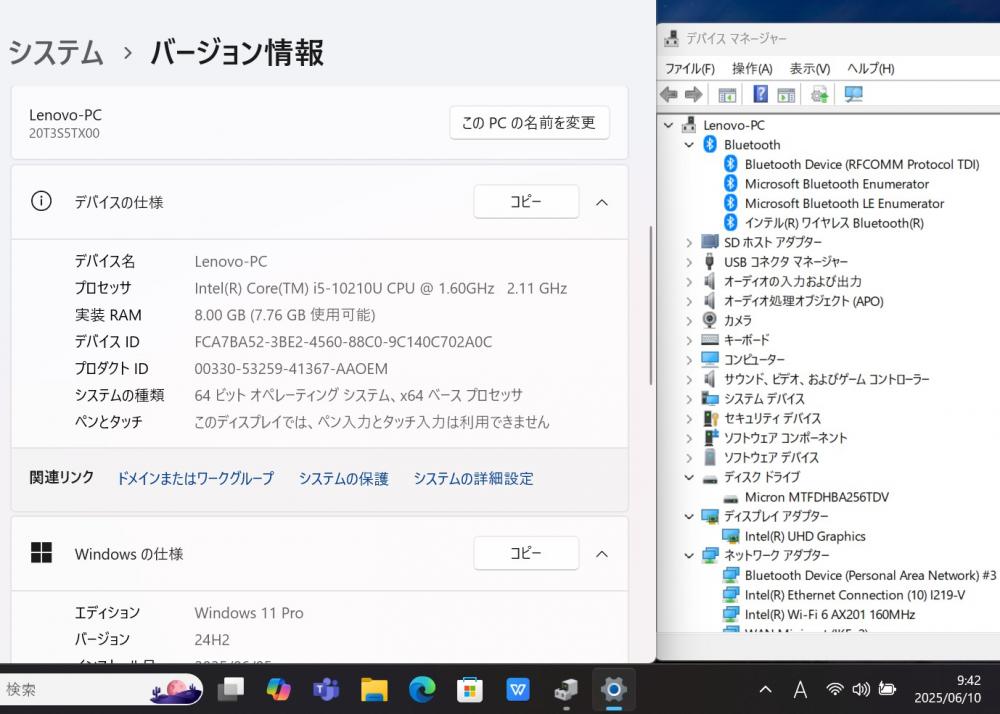Click the battery status tray icon
Image resolution: width=1000 pixels, height=714 pixels.
pos(887,689)
